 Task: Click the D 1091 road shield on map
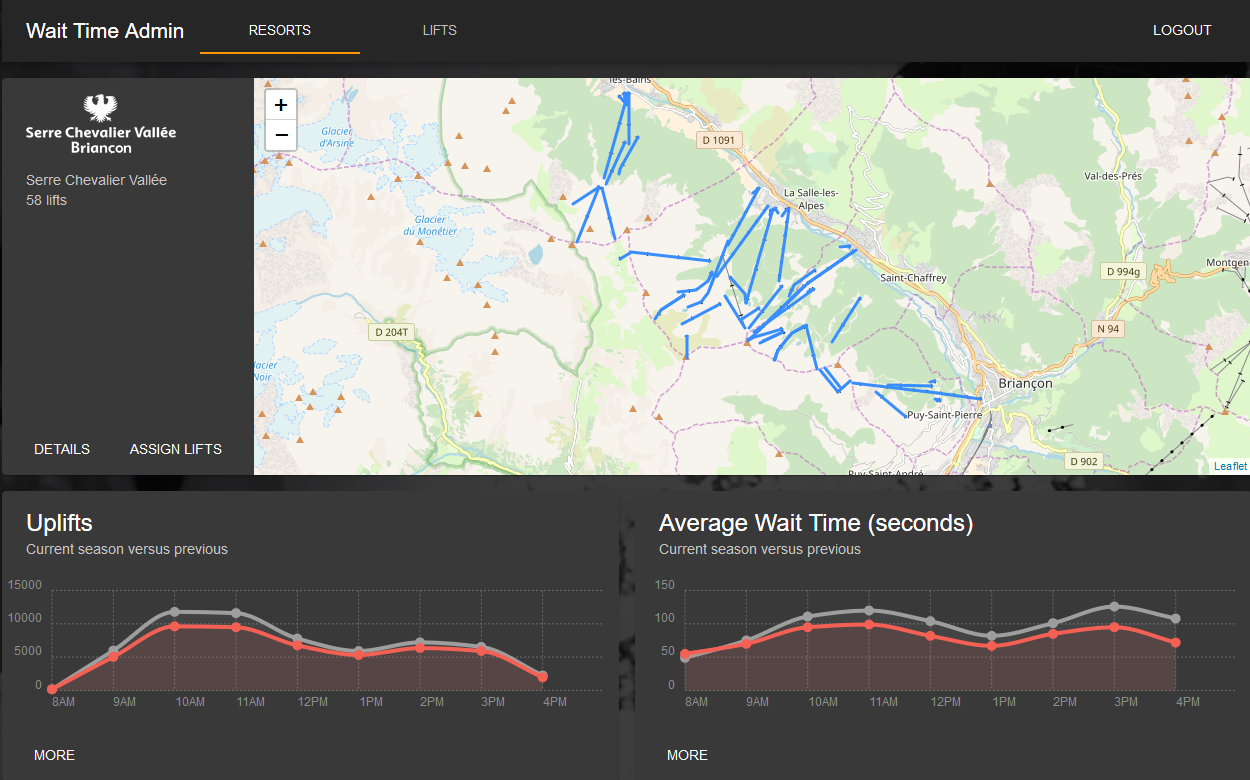click(719, 140)
